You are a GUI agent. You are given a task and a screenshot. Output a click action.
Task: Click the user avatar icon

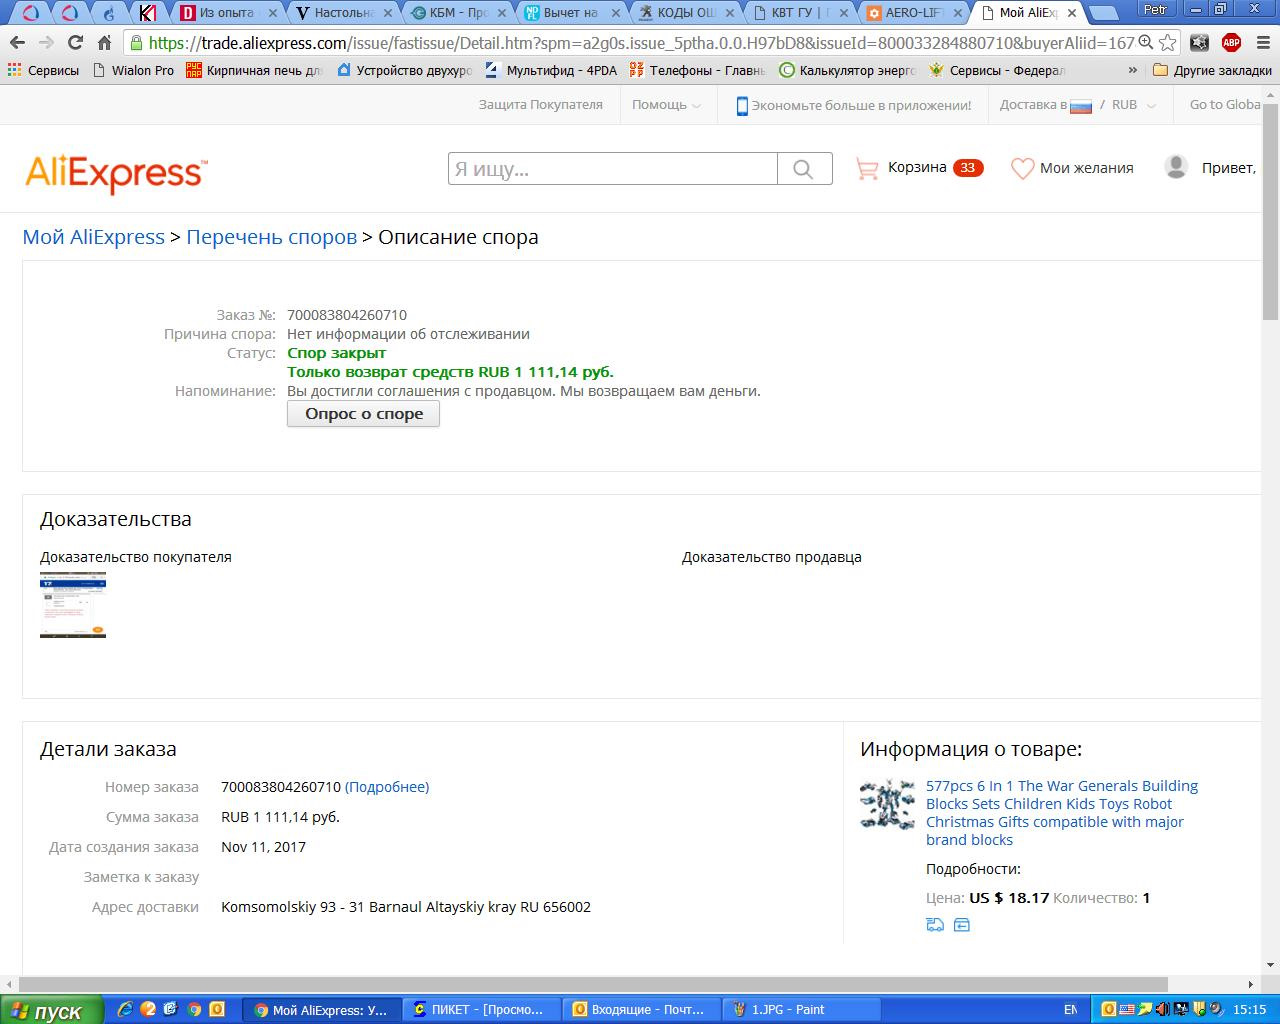[1177, 167]
